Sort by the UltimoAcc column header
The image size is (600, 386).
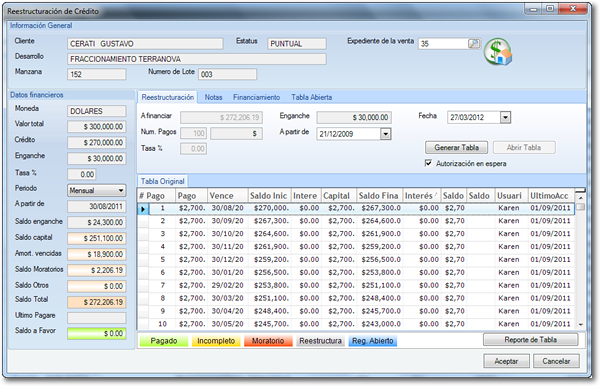coord(551,196)
